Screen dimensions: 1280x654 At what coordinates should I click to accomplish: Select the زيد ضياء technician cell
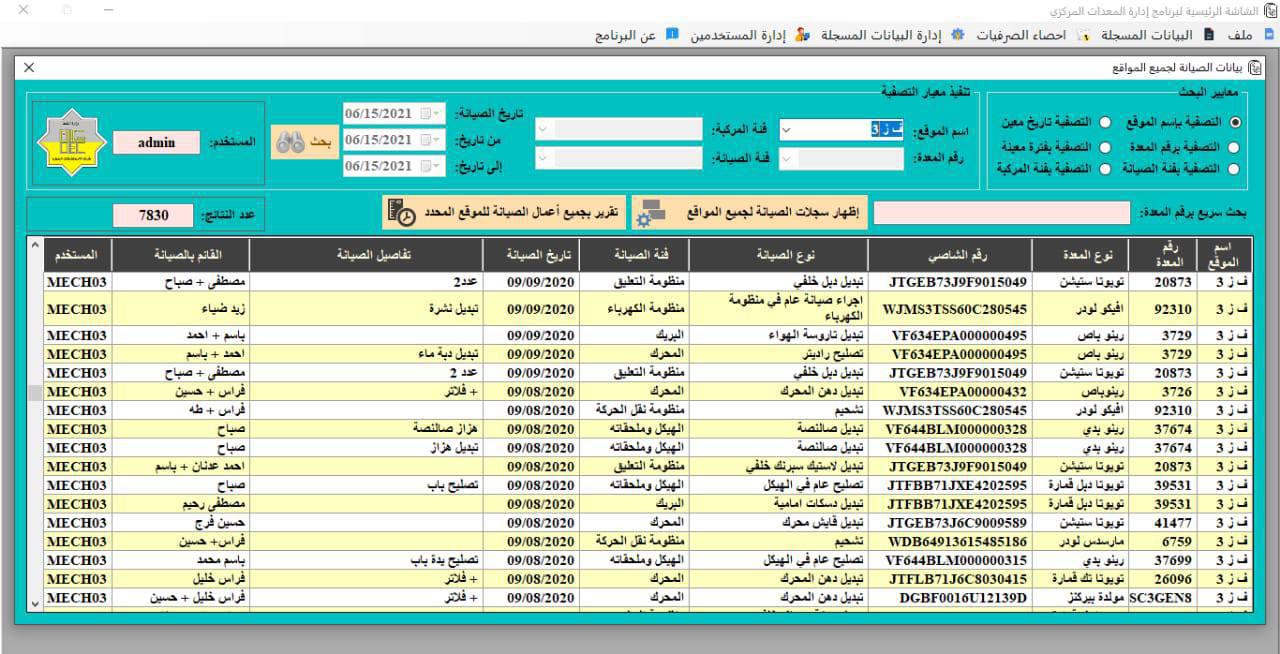(180, 309)
